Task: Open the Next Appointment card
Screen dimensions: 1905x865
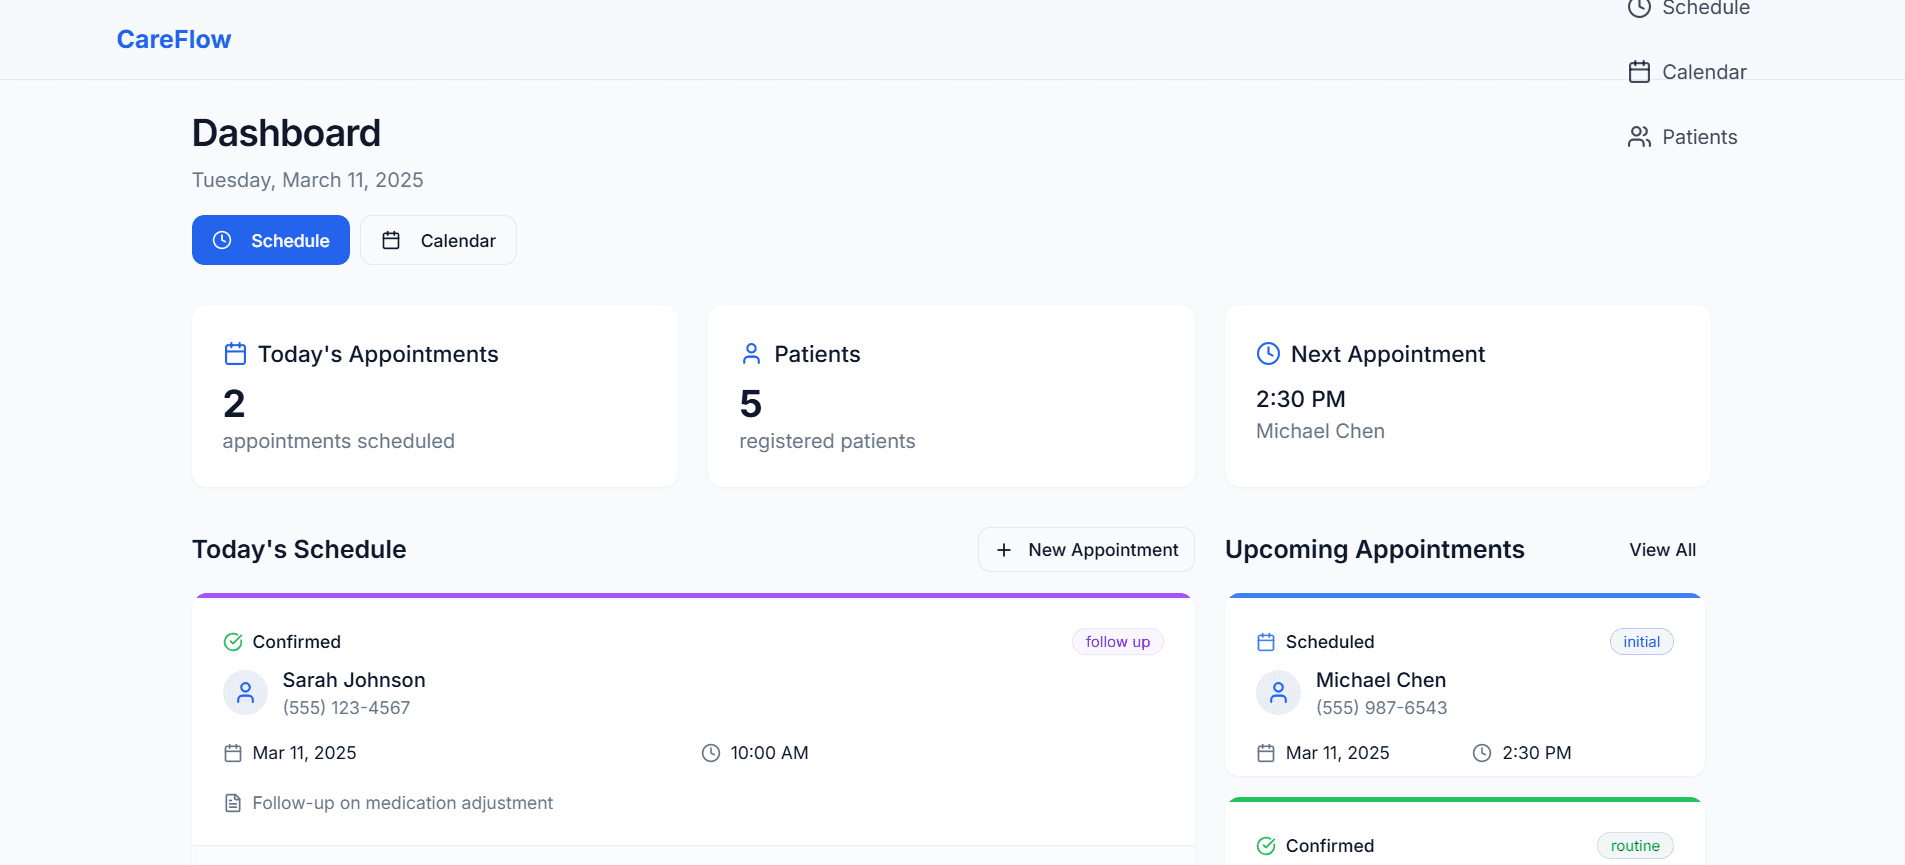Action: tap(1468, 396)
